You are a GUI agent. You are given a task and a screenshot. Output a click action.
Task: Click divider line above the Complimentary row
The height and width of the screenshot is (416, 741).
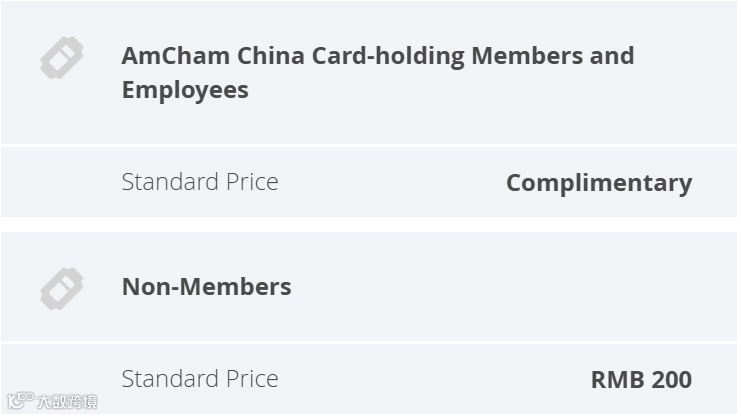pos(370,146)
